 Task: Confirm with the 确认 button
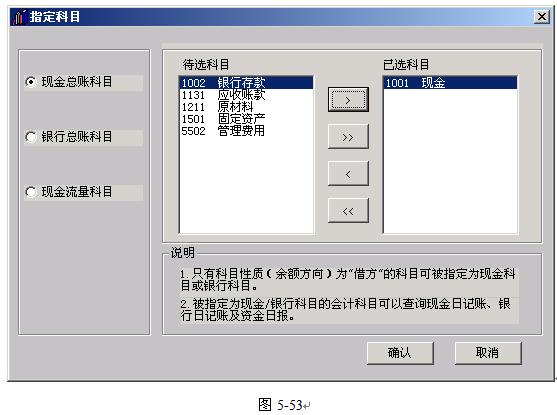[x=400, y=353]
